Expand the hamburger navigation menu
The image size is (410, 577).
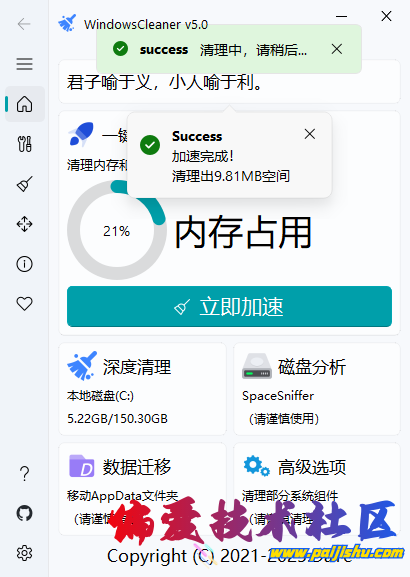pyautogui.click(x=24, y=64)
